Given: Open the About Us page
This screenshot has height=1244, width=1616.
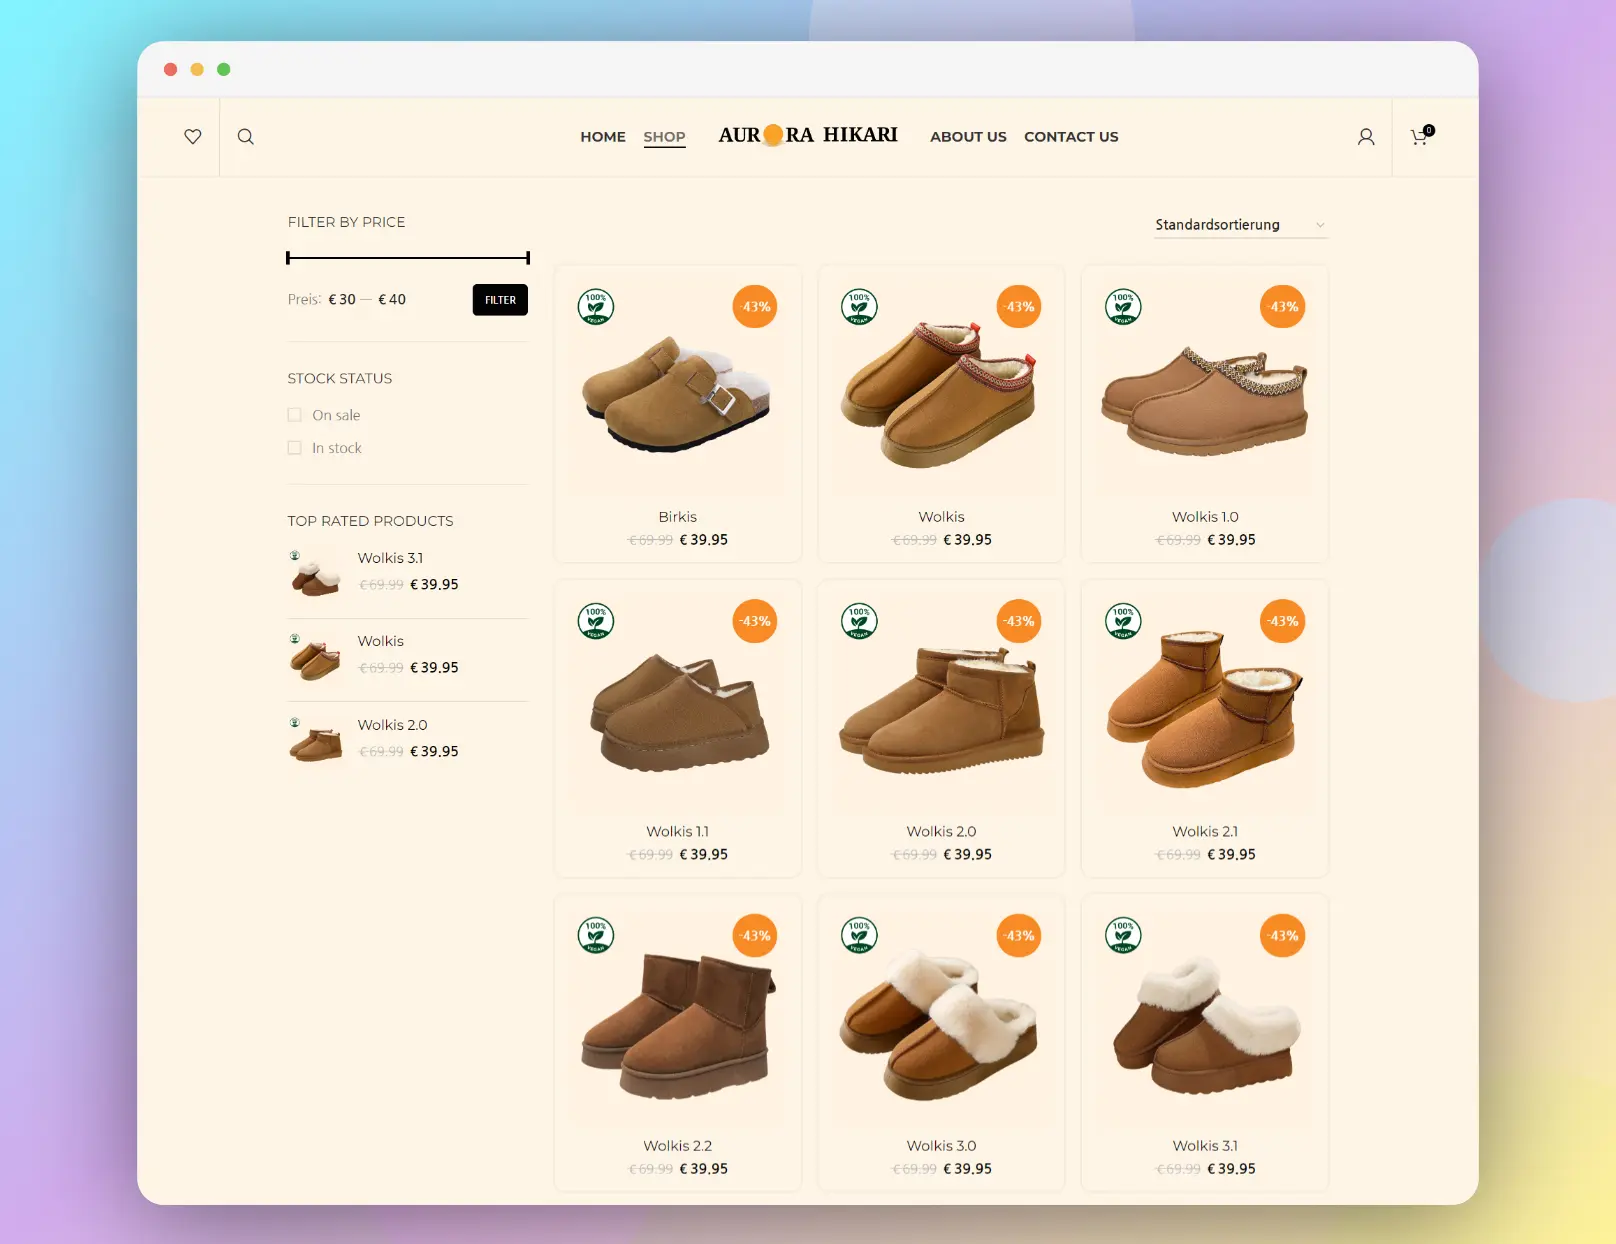Looking at the screenshot, I should point(968,137).
